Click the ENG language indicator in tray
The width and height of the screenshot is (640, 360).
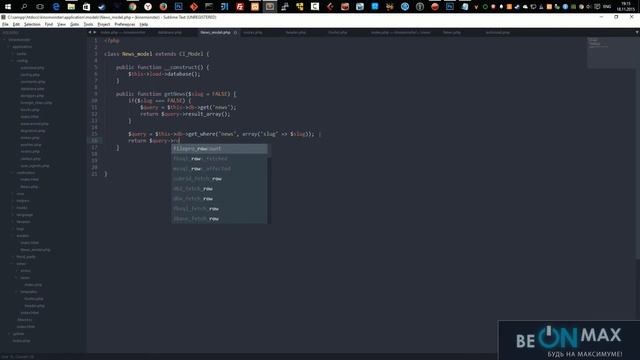coord(607,7)
